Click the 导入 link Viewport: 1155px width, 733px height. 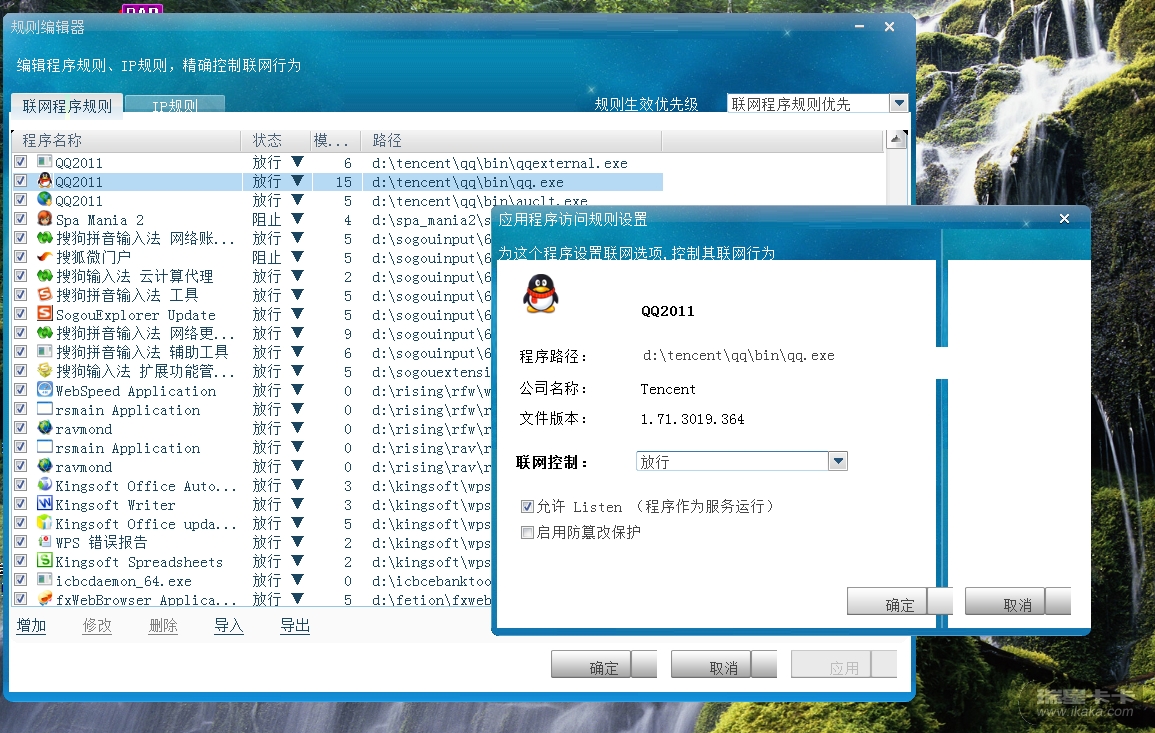click(x=228, y=625)
